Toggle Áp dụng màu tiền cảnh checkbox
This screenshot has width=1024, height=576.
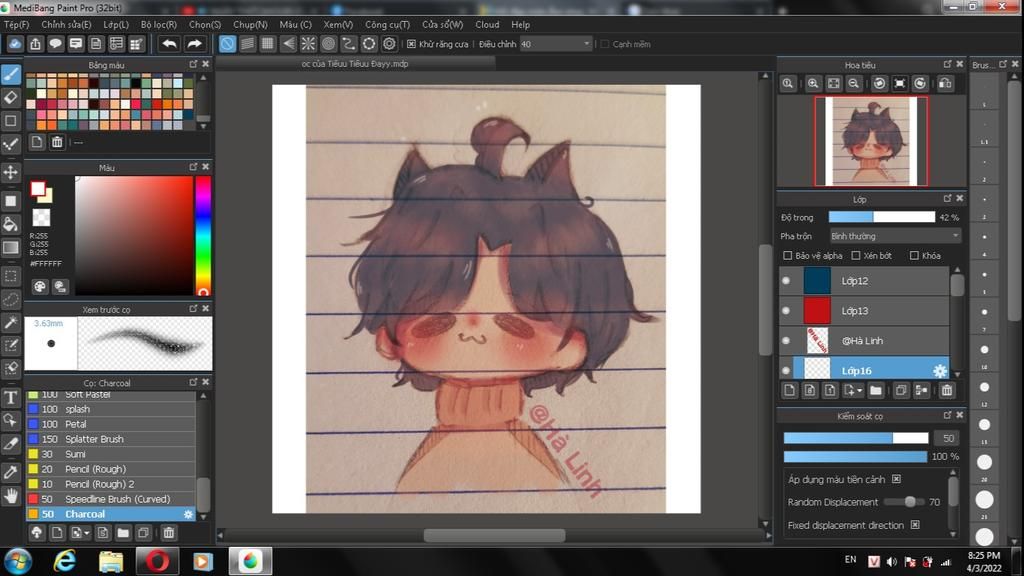click(897, 479)
